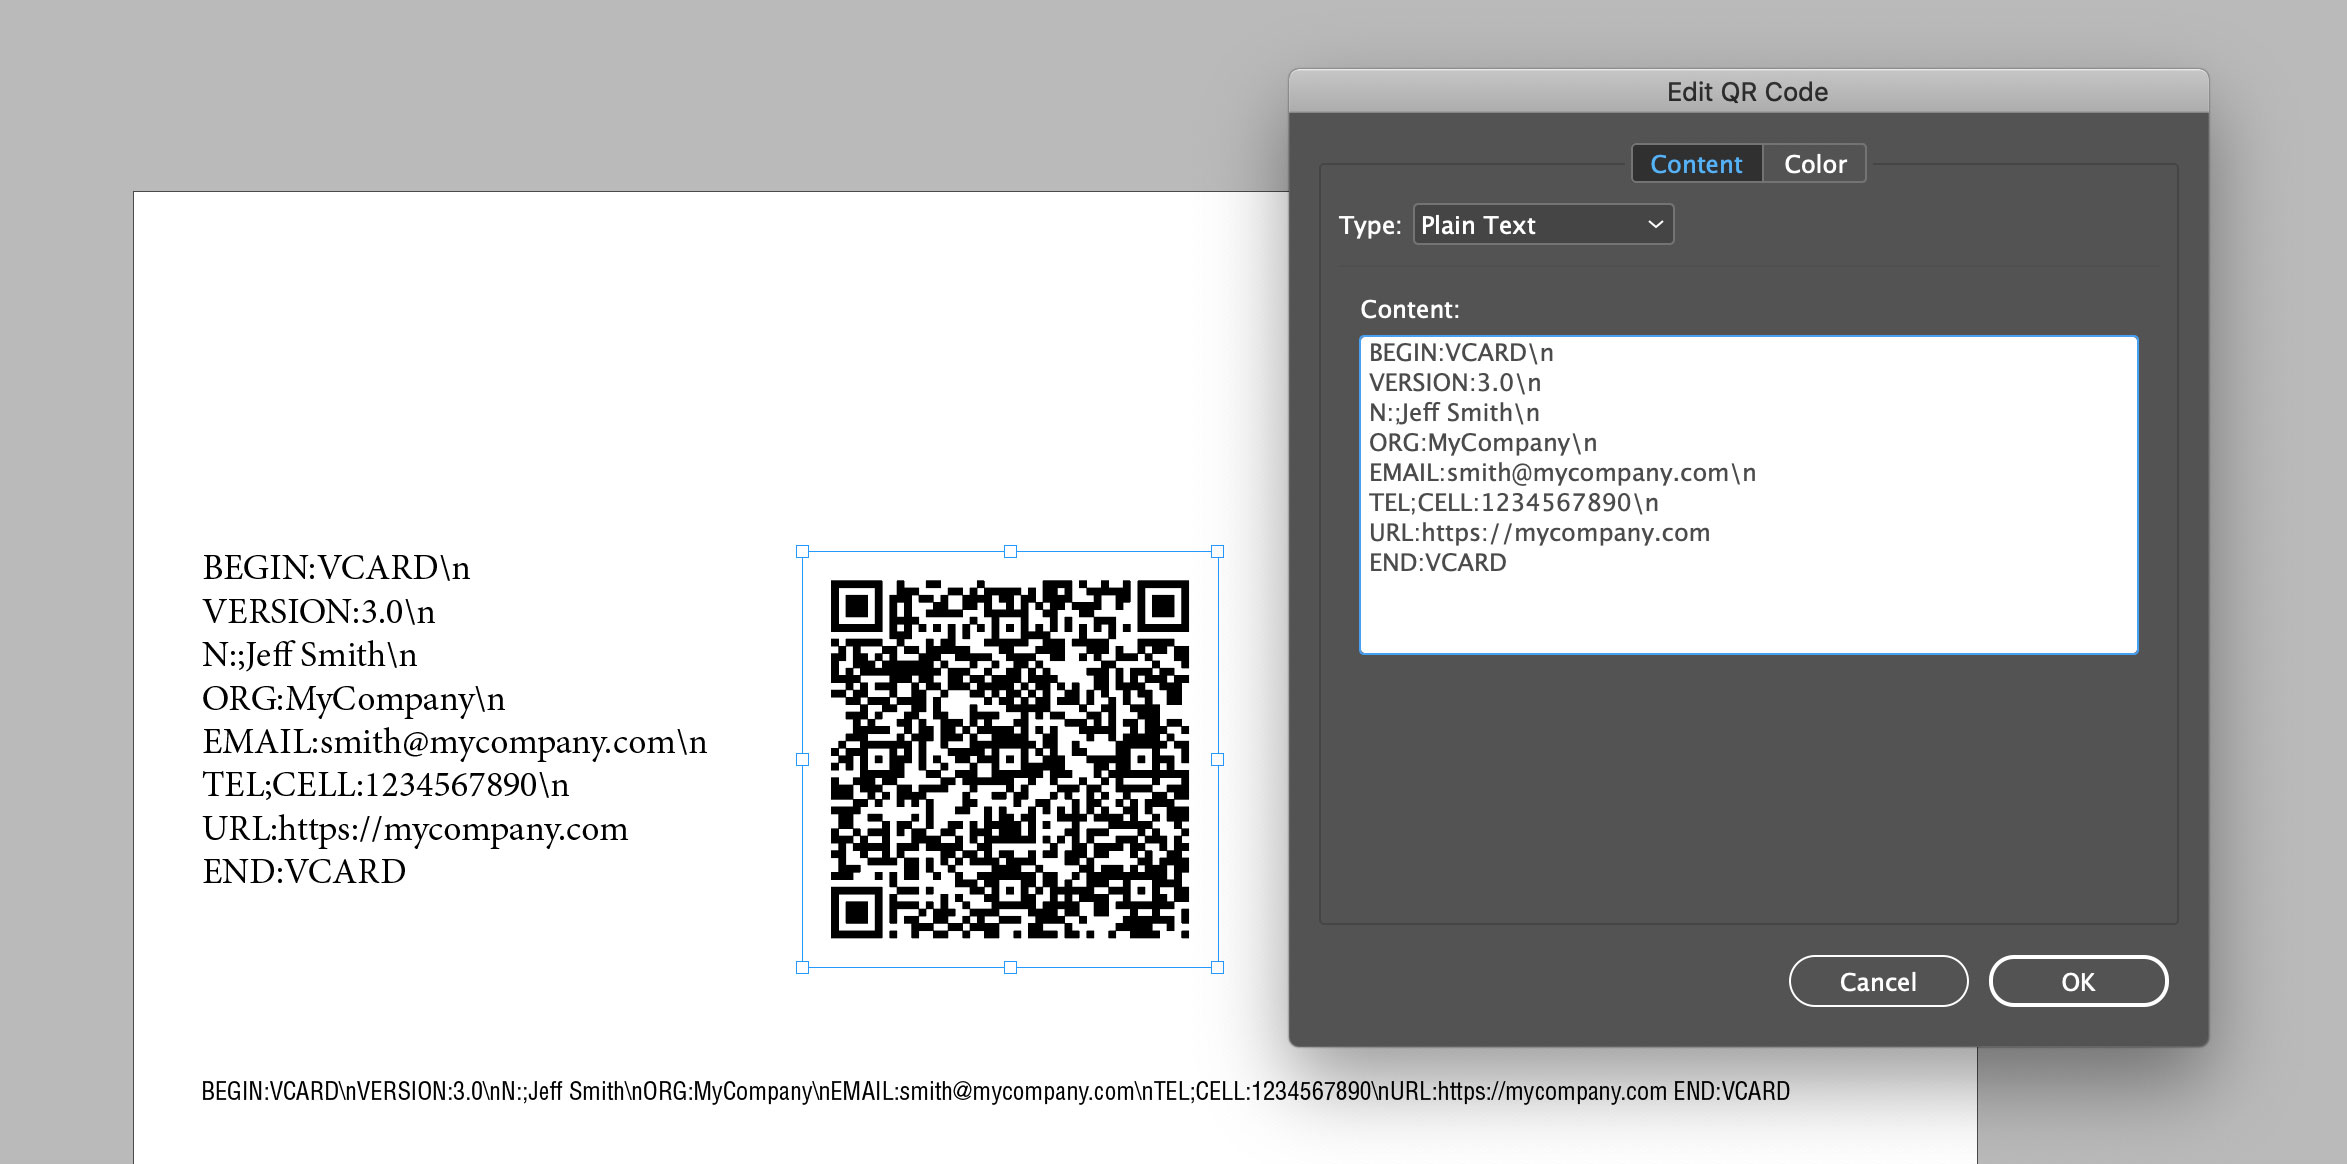
Task: Open the Type dropdown showing Plain Text
Action: click(x=1542, y=225)
